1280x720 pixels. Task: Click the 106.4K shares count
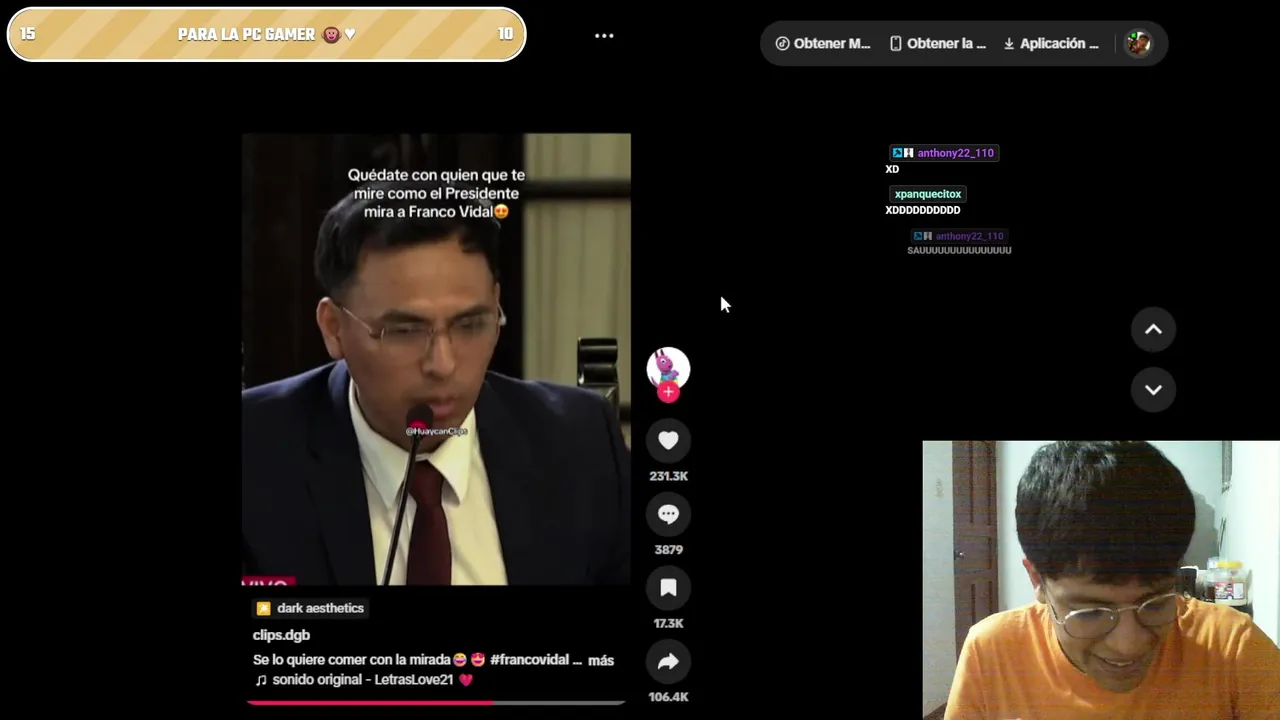tap(668, 697)
